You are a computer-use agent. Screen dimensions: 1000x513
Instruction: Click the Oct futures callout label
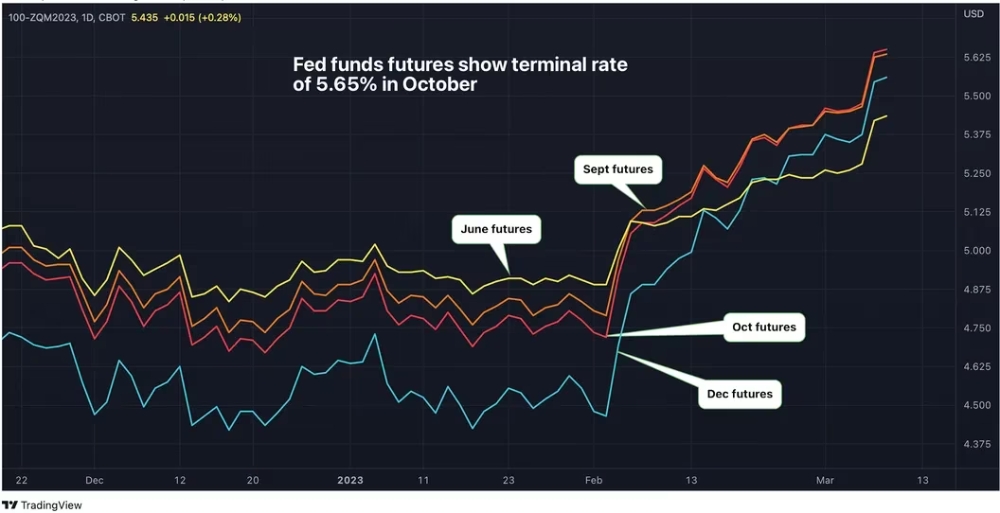(x=764, y=327)
